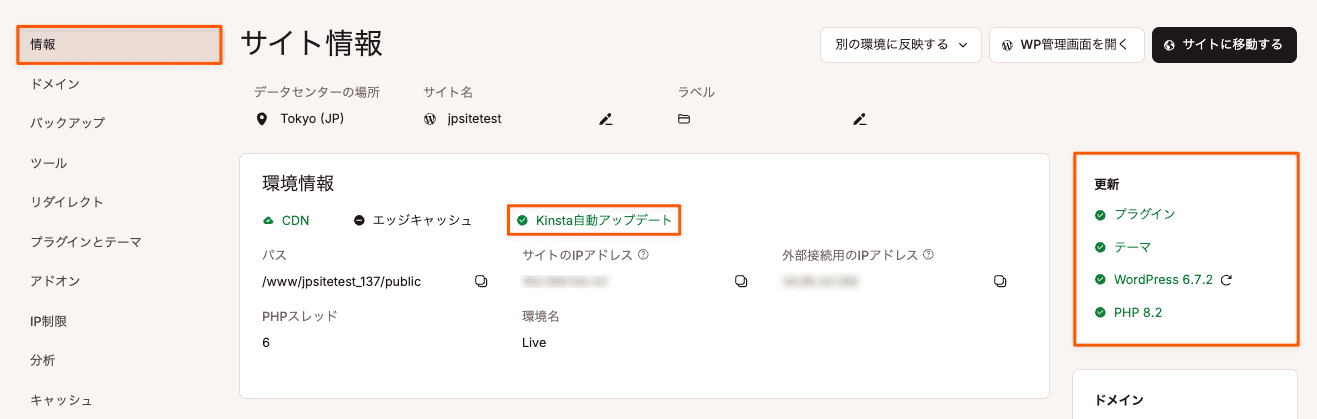The image size is (1317, 419).
Task: Click the cloud CDN icon in 環境情報
Action: 268,220
